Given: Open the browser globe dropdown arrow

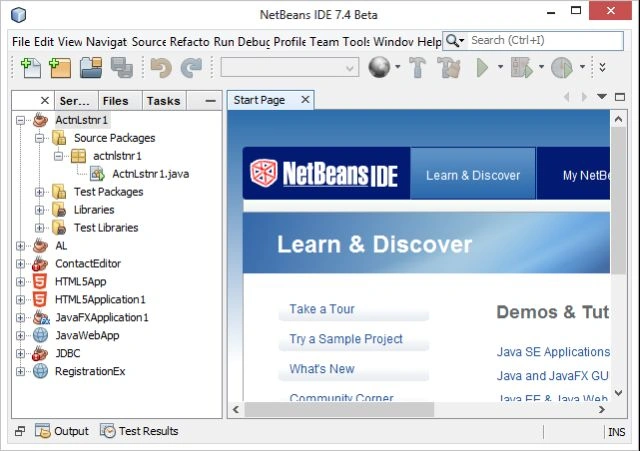Looking at the screenshot, I should [x=397, y=67].
